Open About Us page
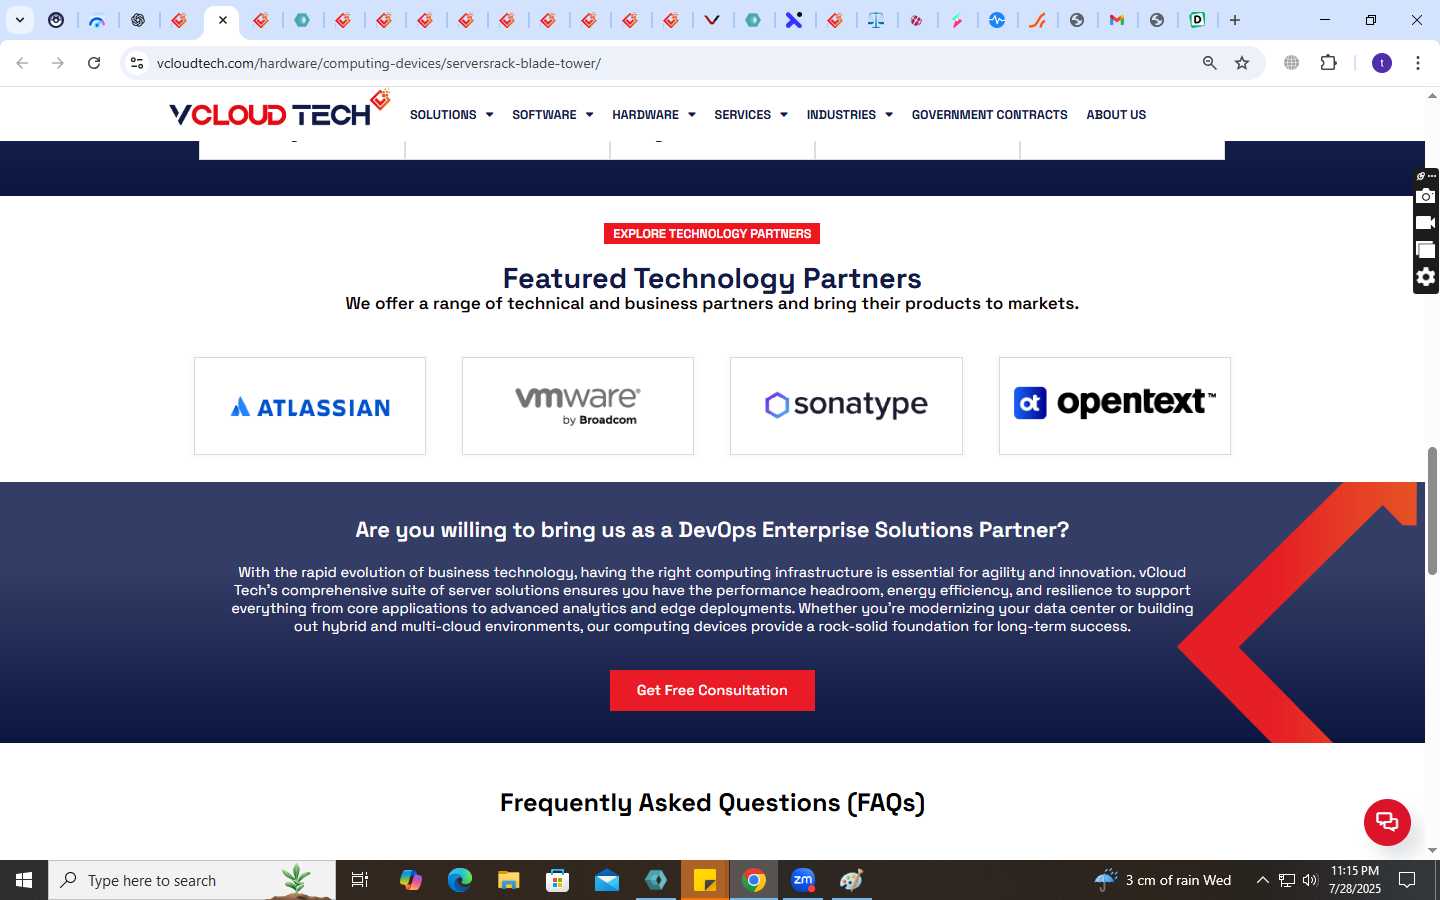The image size is (1440, 900). [1116, 115]
